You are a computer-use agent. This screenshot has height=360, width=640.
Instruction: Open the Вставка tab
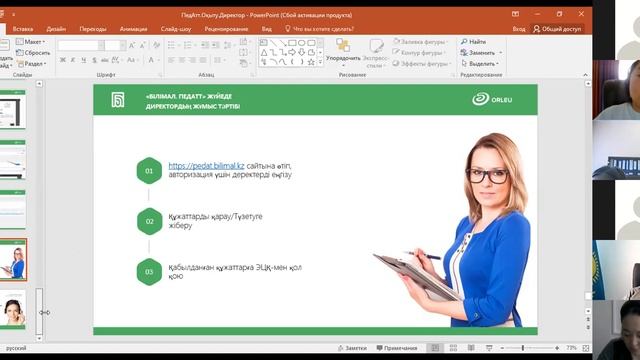23,29
